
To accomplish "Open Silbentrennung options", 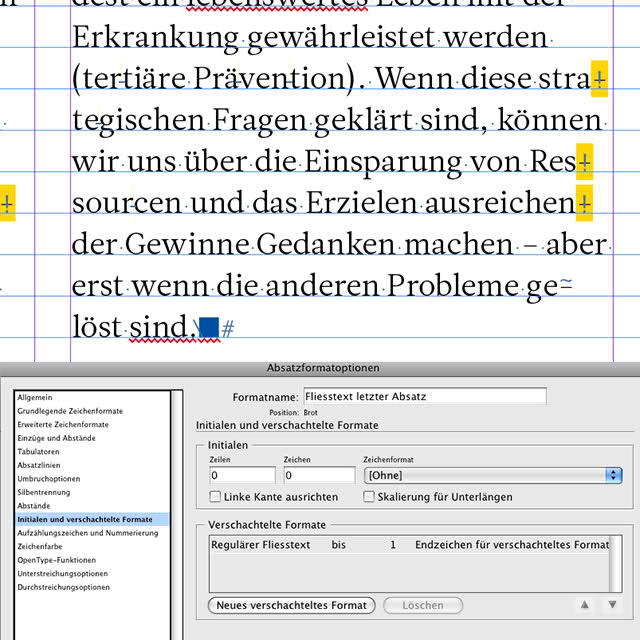I will coord(44,492).
